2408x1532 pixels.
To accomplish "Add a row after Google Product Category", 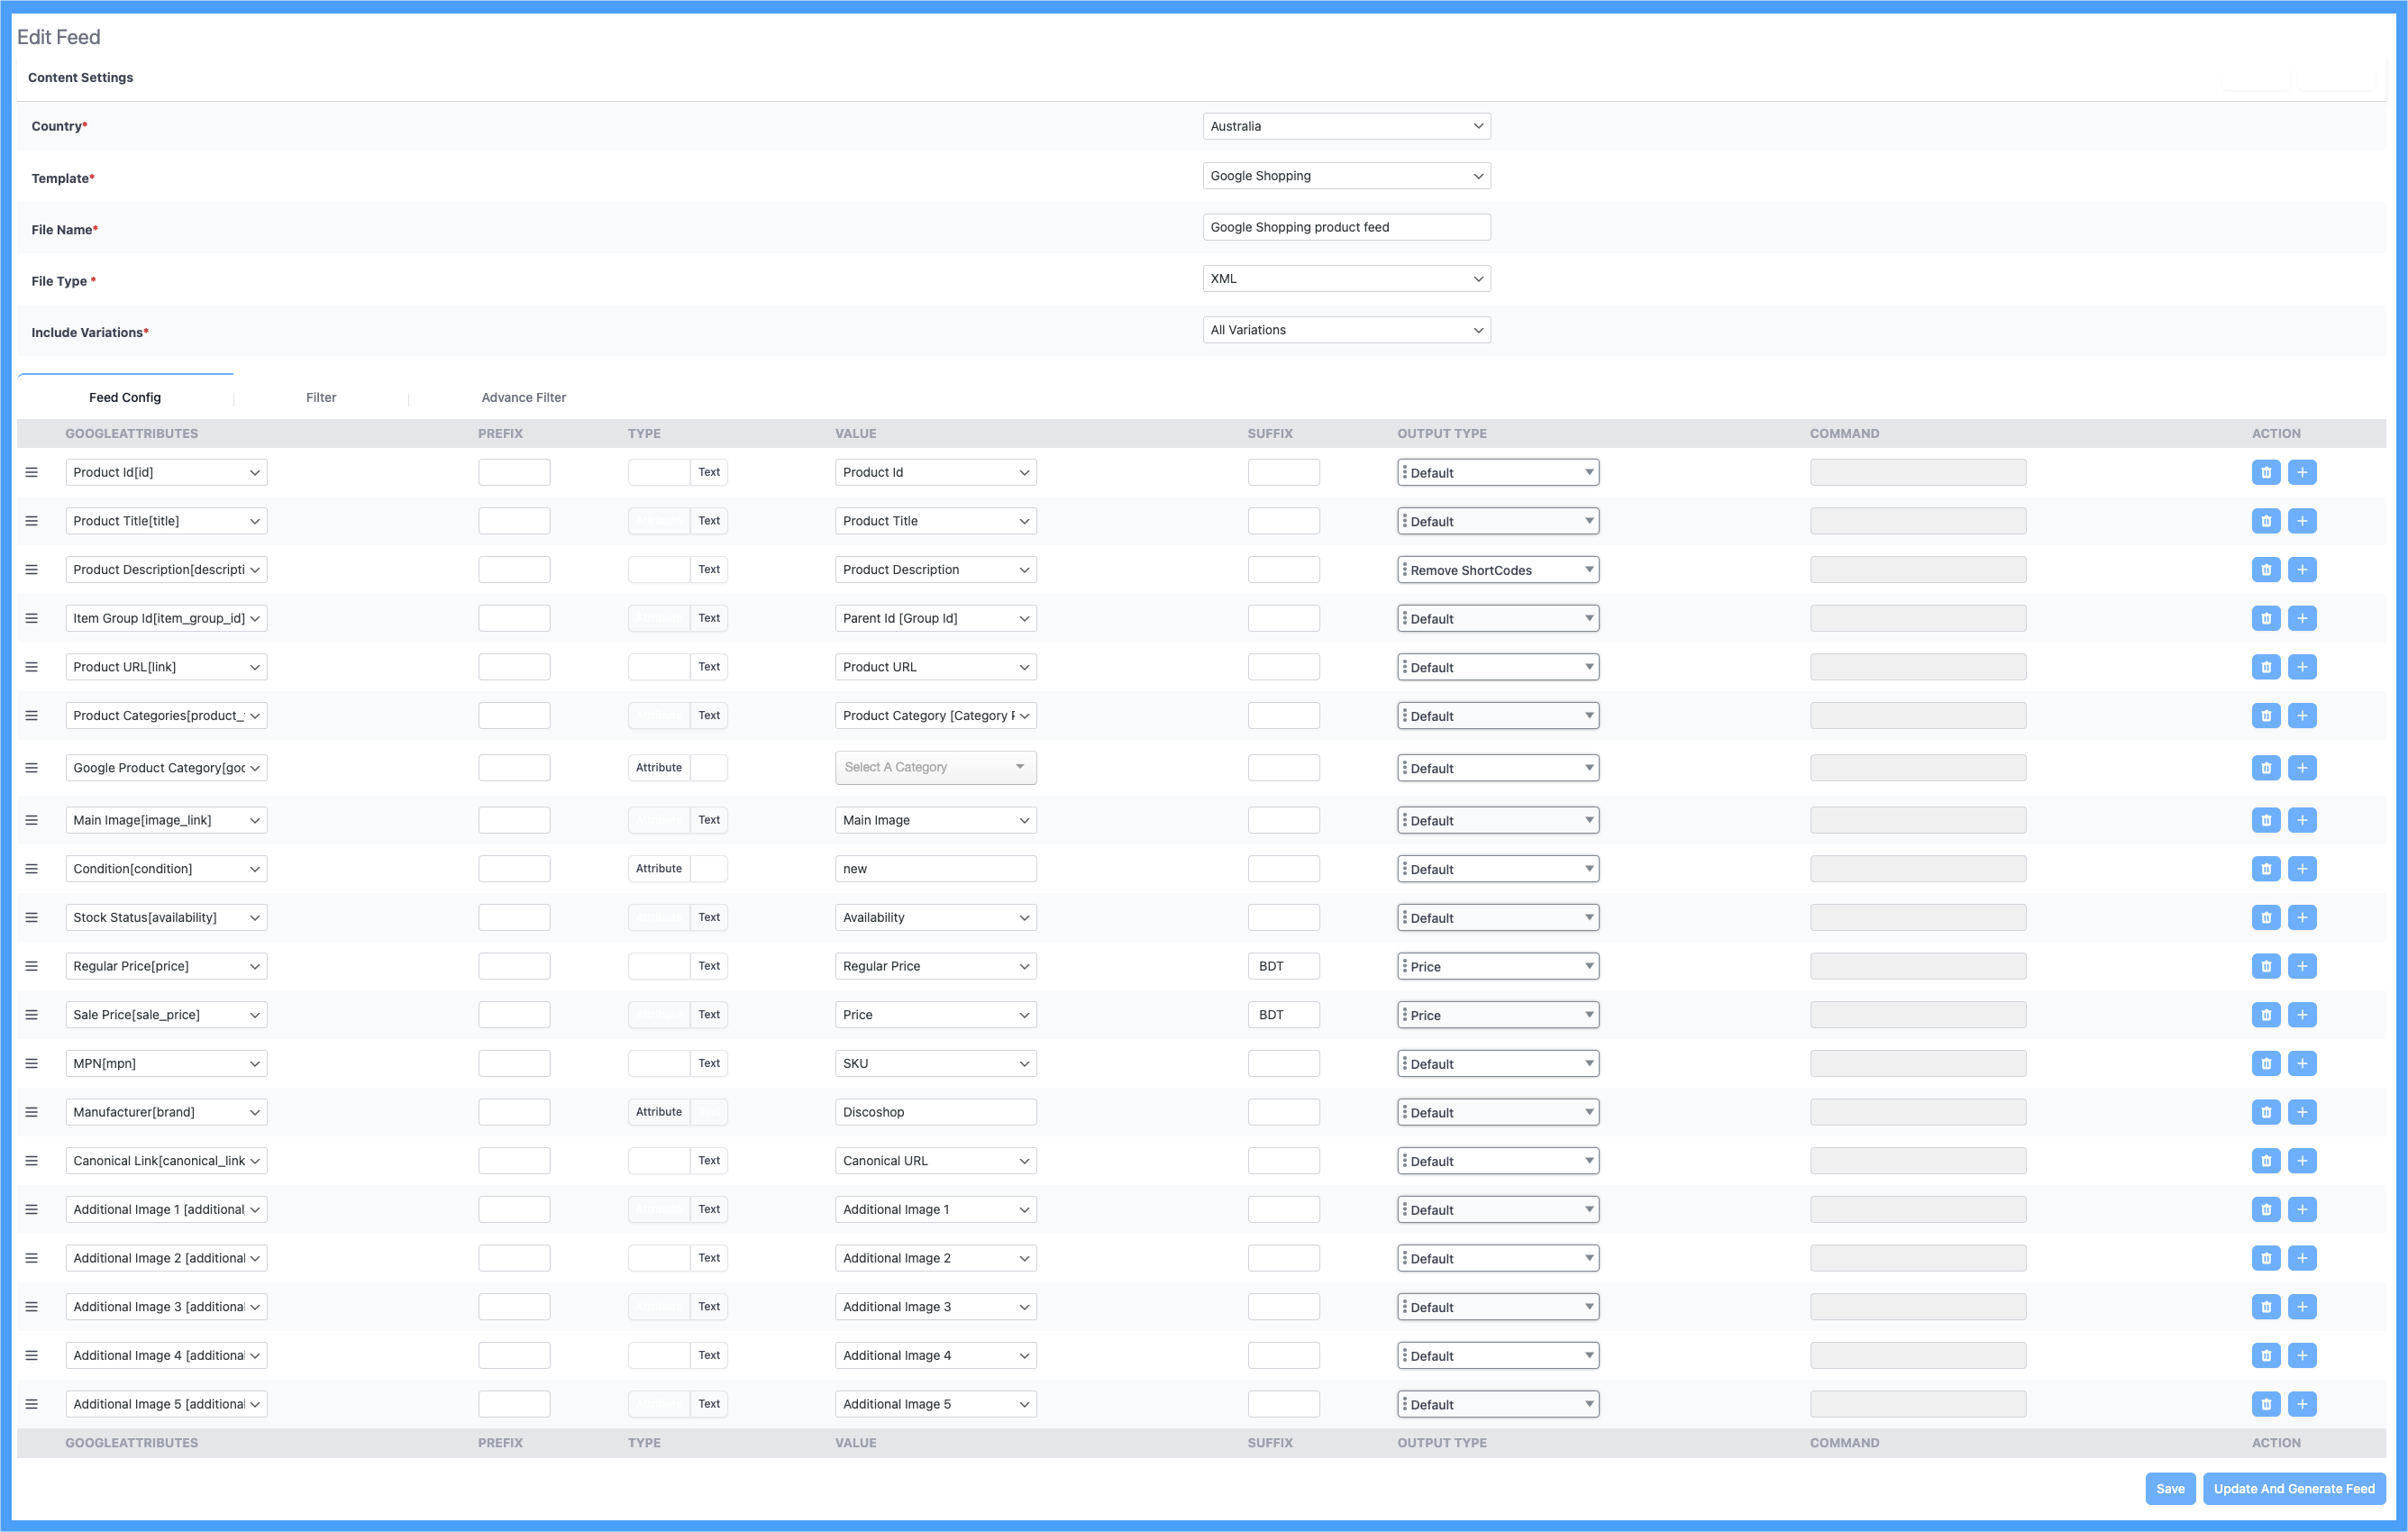I will [x=2302, y=768].
